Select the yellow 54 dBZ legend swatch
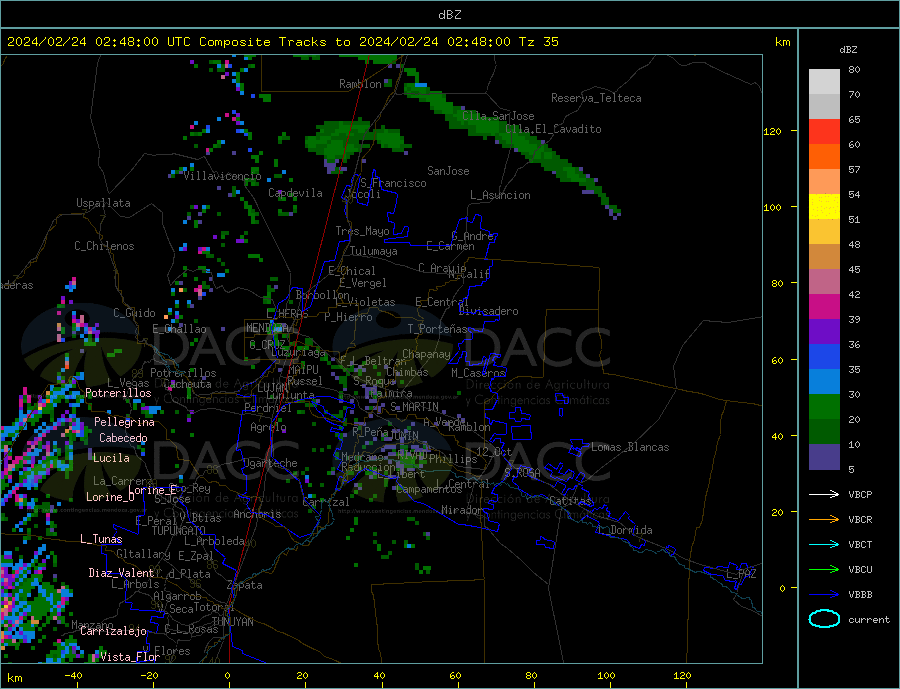Image resolution: width=900 pixels, height=689 pixels. click(824, 207)
